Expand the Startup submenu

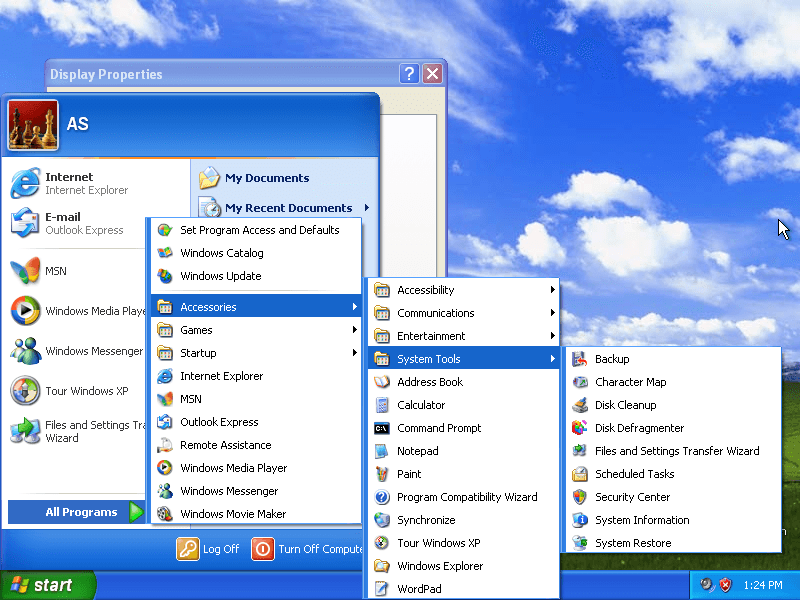[256, 353]
